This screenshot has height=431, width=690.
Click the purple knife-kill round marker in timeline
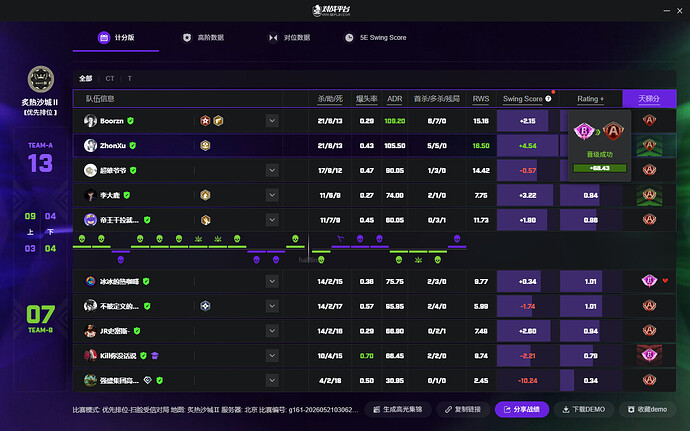341,239
